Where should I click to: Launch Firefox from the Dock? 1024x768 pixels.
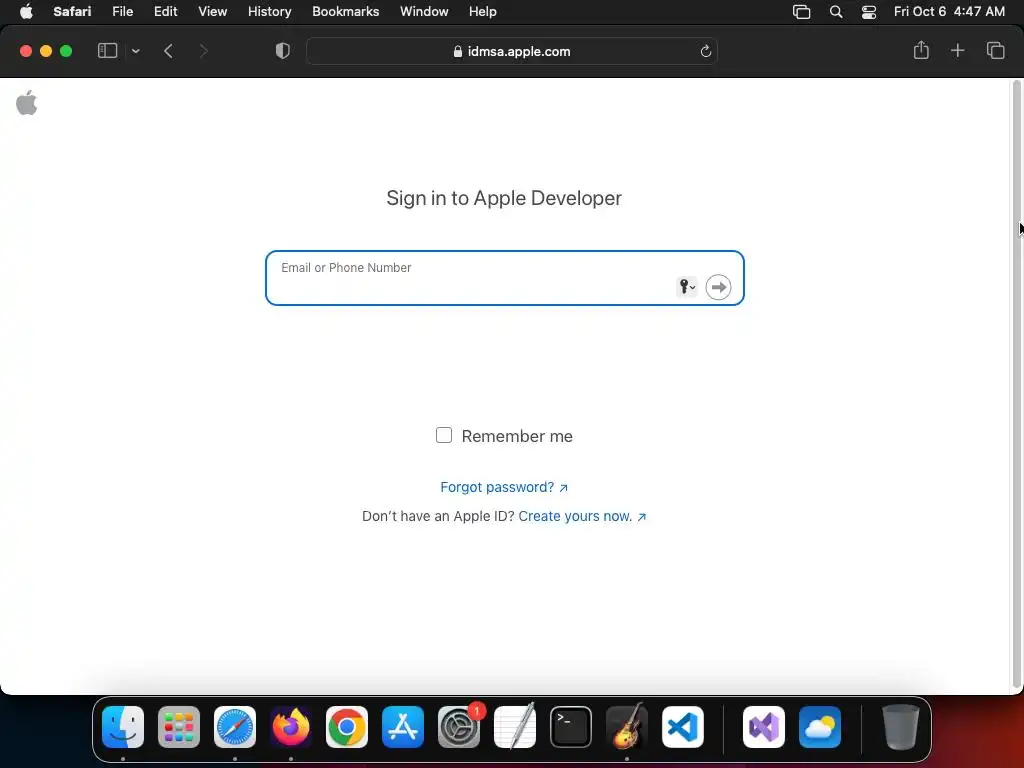click(x=291, y=727)
